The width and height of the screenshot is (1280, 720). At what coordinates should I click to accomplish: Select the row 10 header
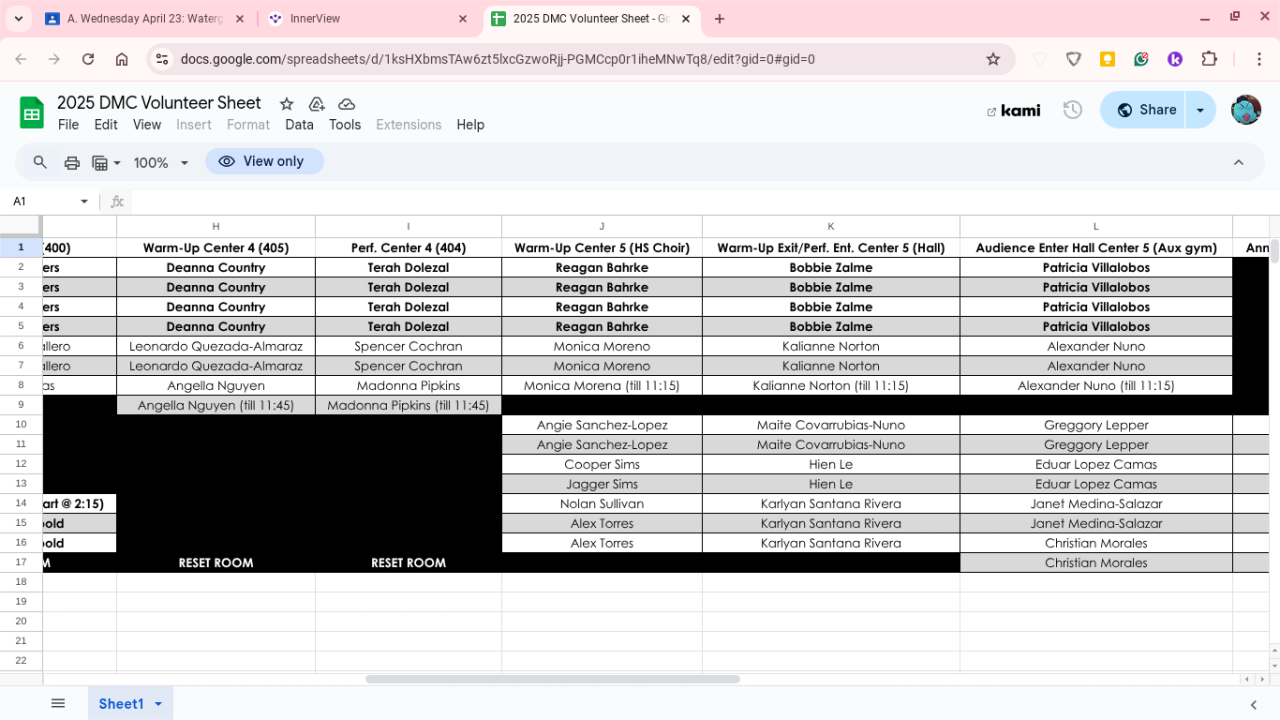[21, 425]
